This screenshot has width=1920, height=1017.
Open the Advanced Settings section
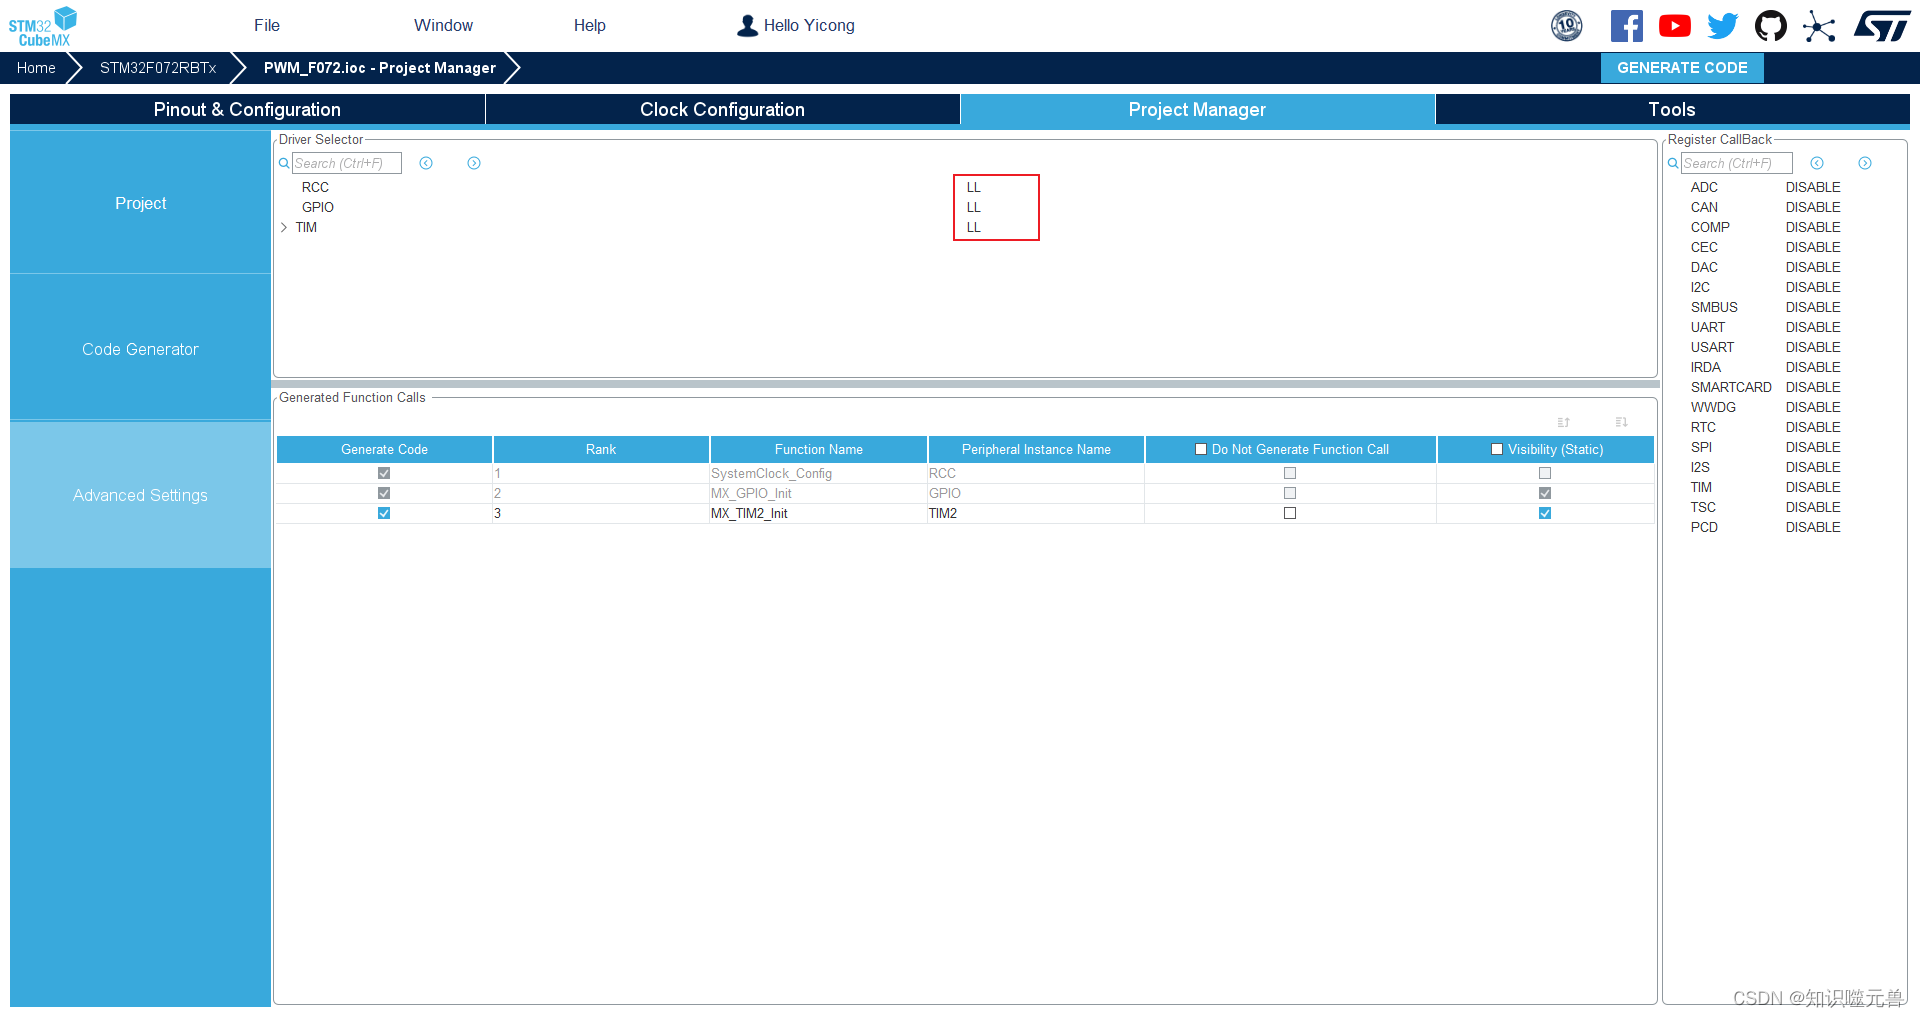pyautogui.click(x=140, y=495)
